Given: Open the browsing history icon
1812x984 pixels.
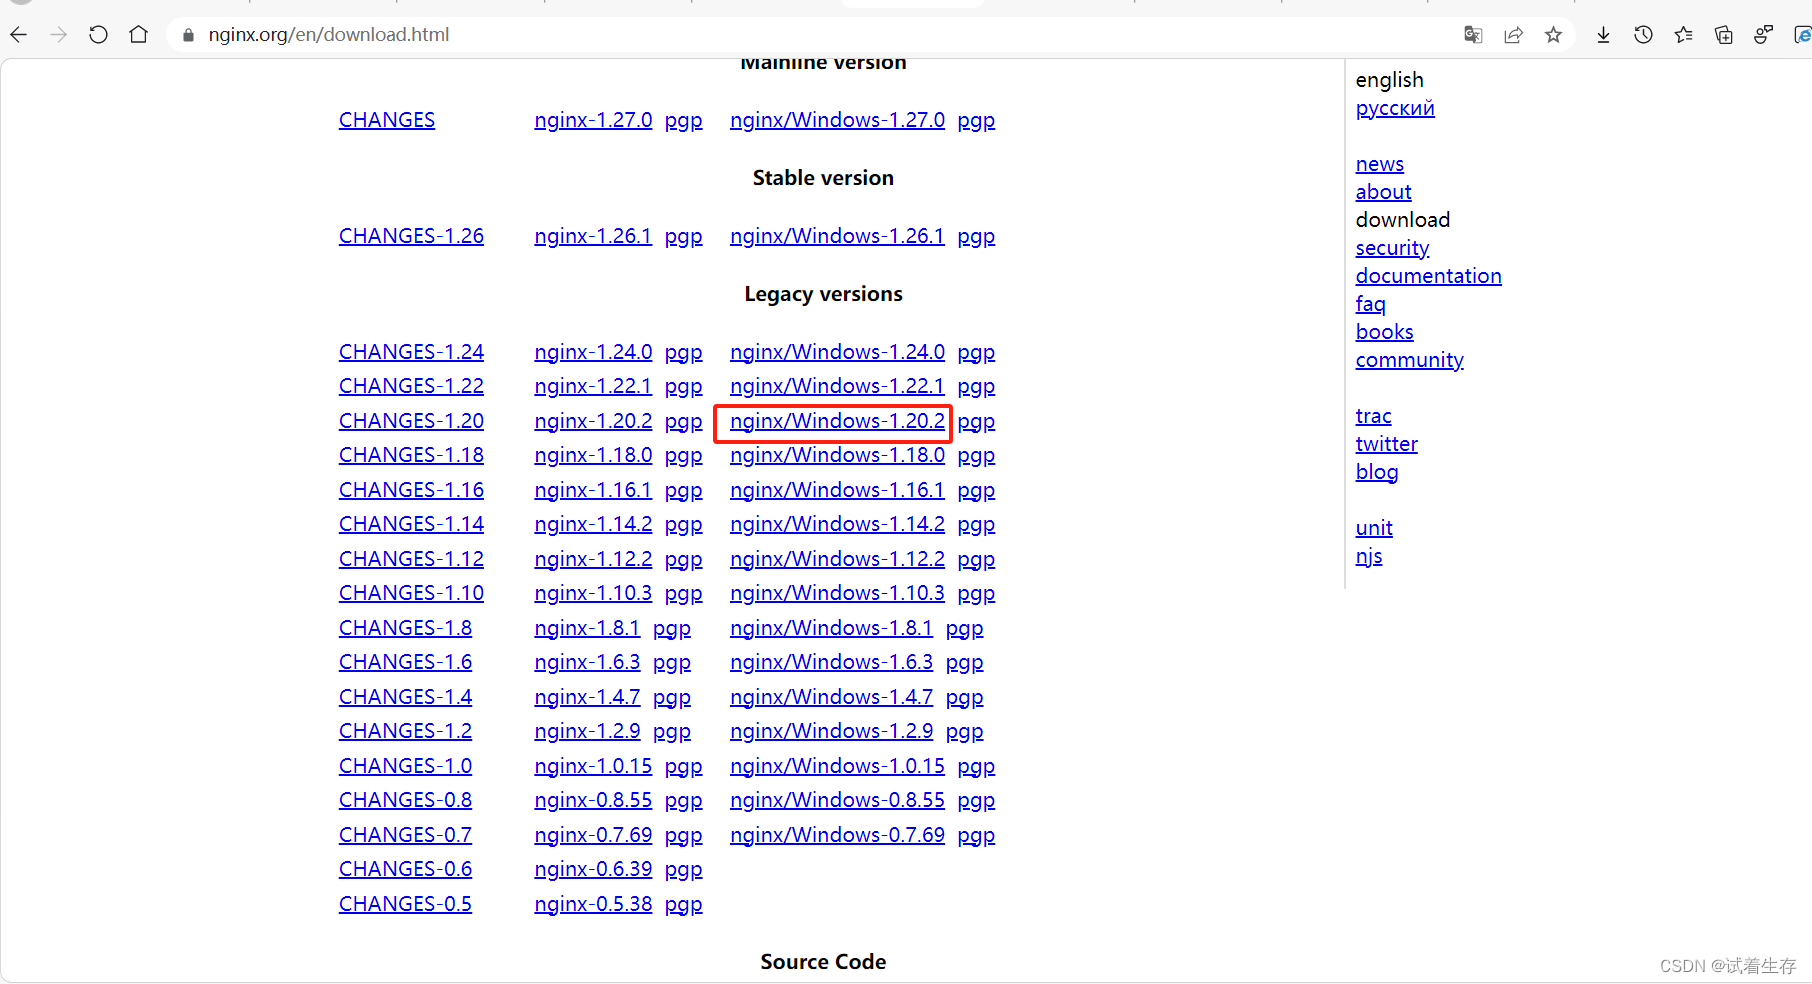Looking at the screenshot, I should 1643,35.
